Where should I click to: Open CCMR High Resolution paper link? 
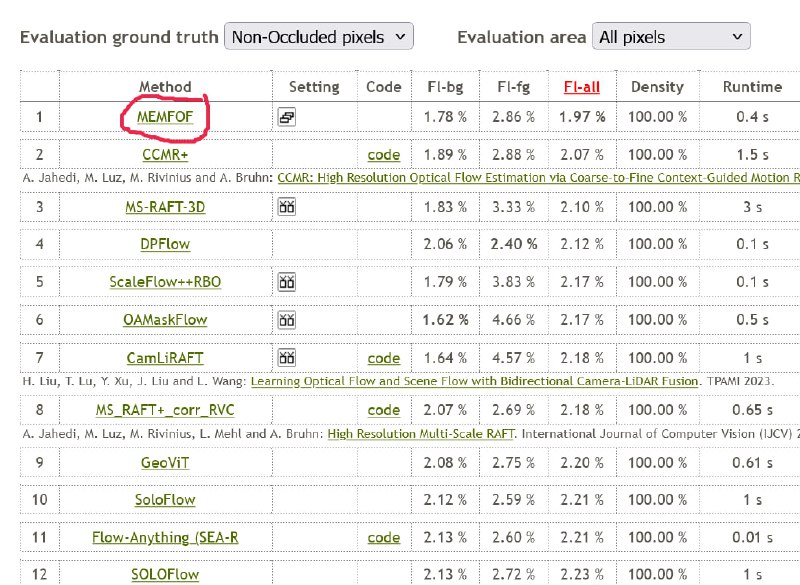coord(538,177)
